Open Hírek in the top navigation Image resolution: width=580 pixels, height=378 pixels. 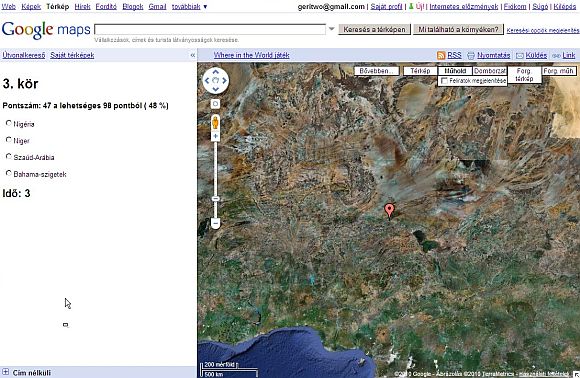(x=82, y=6)
